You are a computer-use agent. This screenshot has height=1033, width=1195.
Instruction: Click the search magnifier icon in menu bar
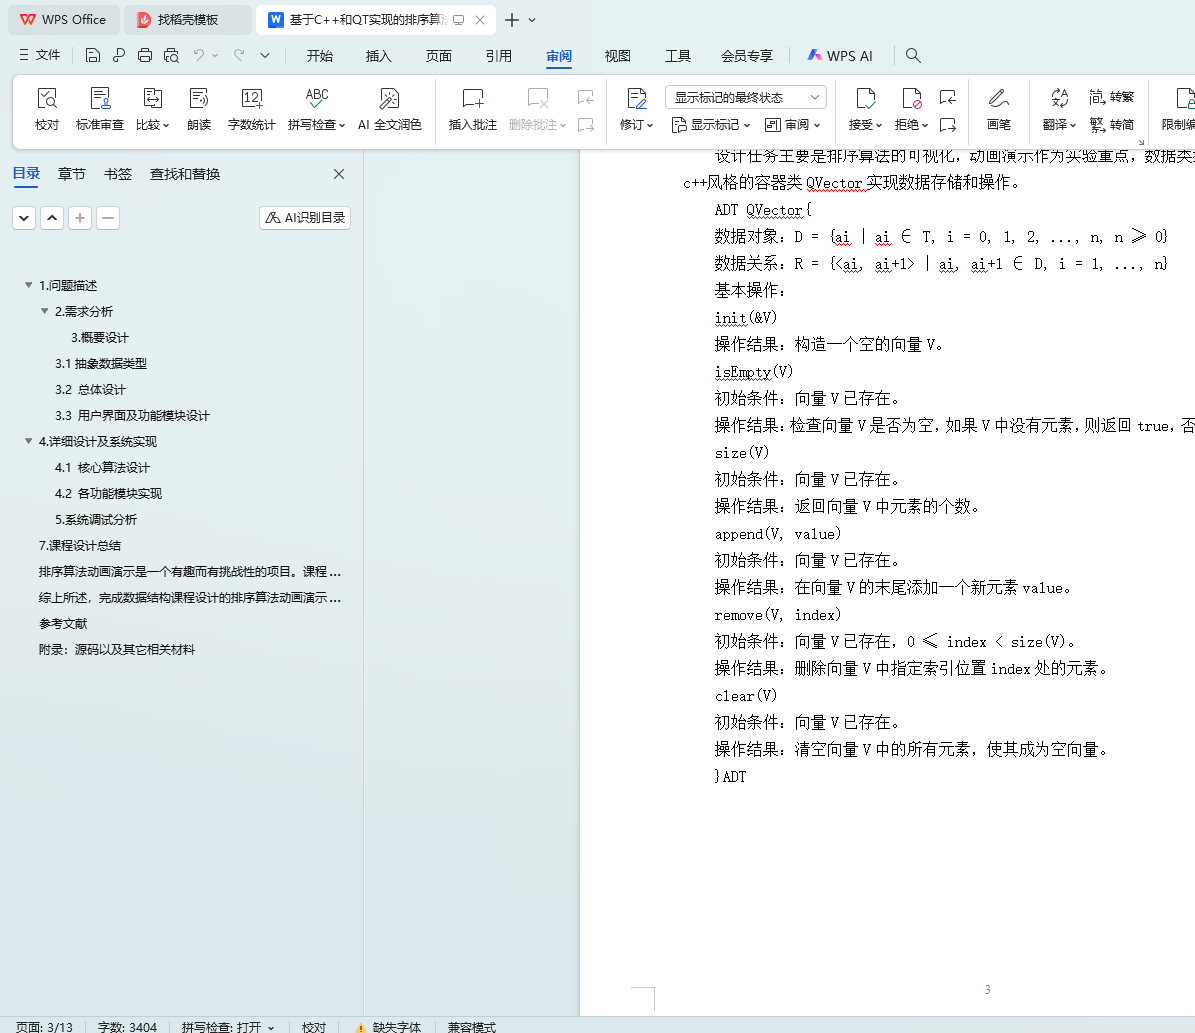click(913, 56)
